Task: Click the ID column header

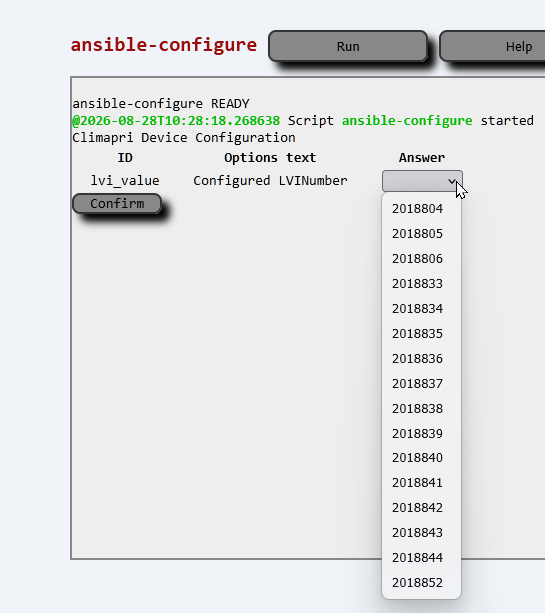Action: 125,158
